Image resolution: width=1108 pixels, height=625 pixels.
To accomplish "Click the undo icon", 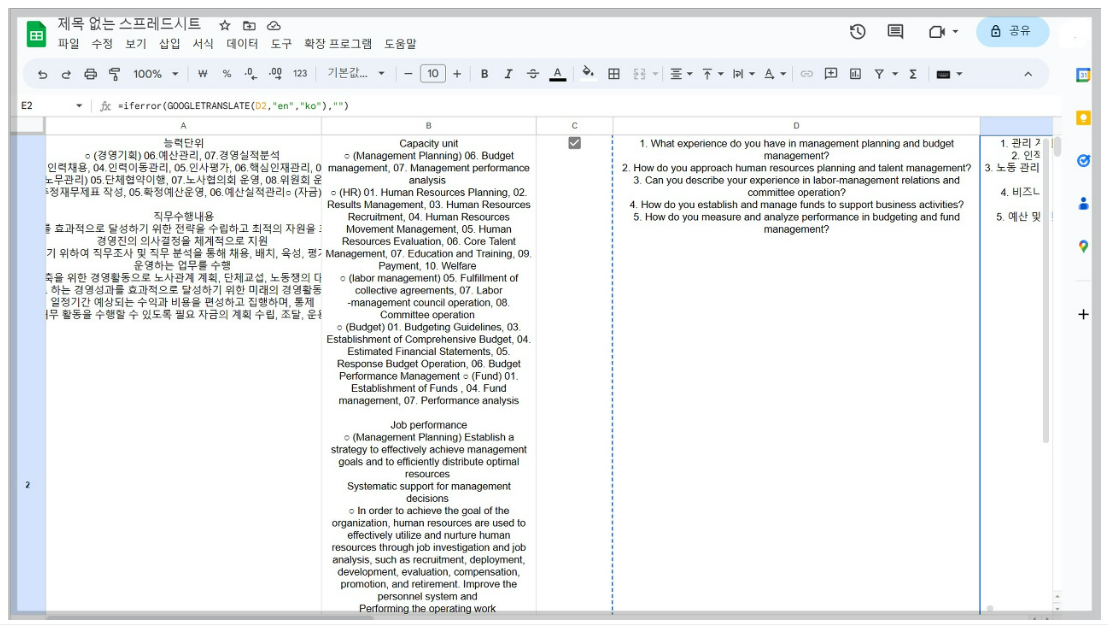I will pyautogui.click(x=42, y=74).
